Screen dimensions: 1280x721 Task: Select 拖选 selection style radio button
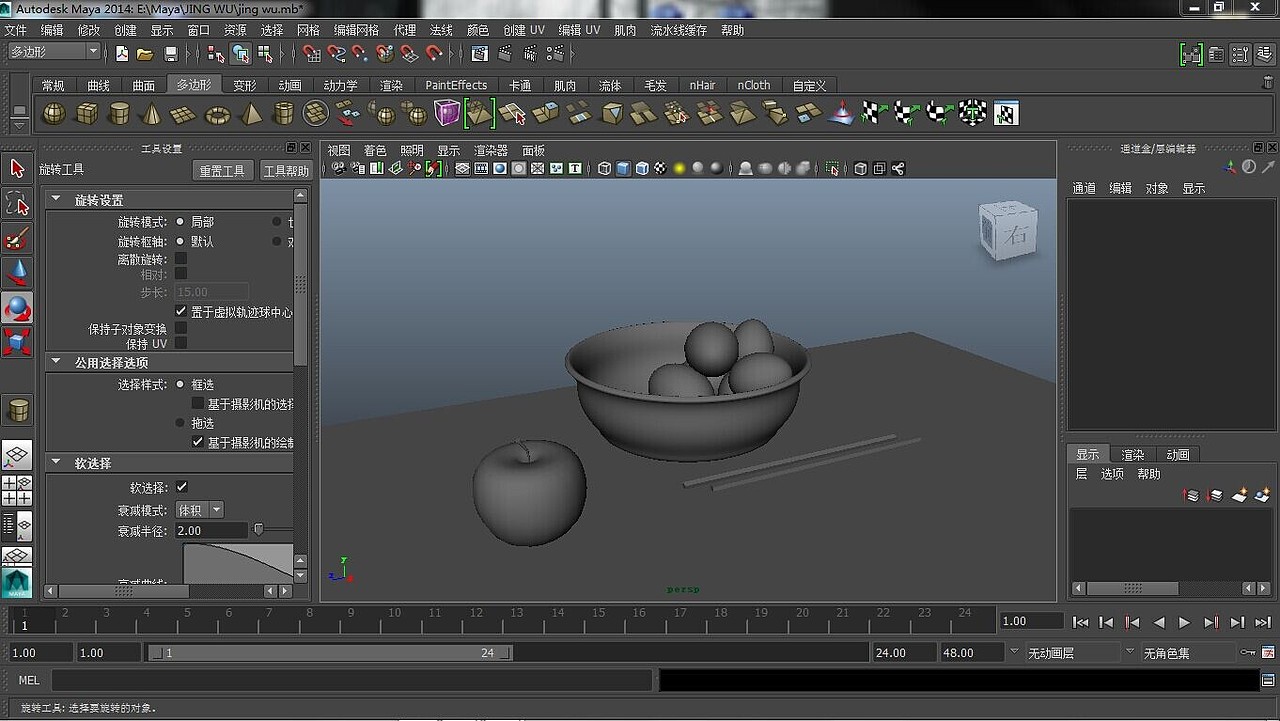tap(180, 423)
